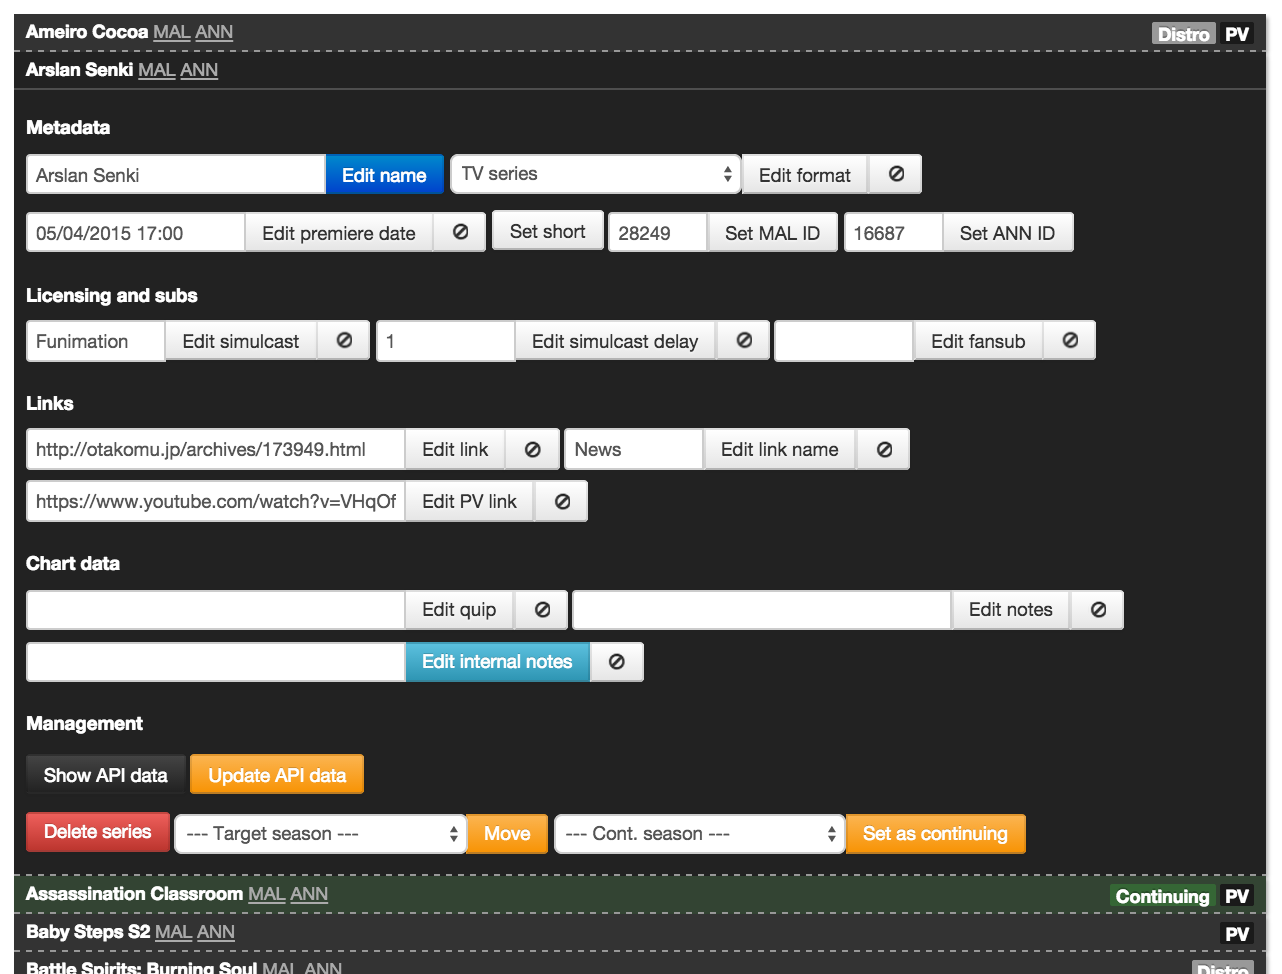Open the Cont. season dropdown
Image resolution: width=1282 pixels, height=974 pixels.
tap(700, 834)
